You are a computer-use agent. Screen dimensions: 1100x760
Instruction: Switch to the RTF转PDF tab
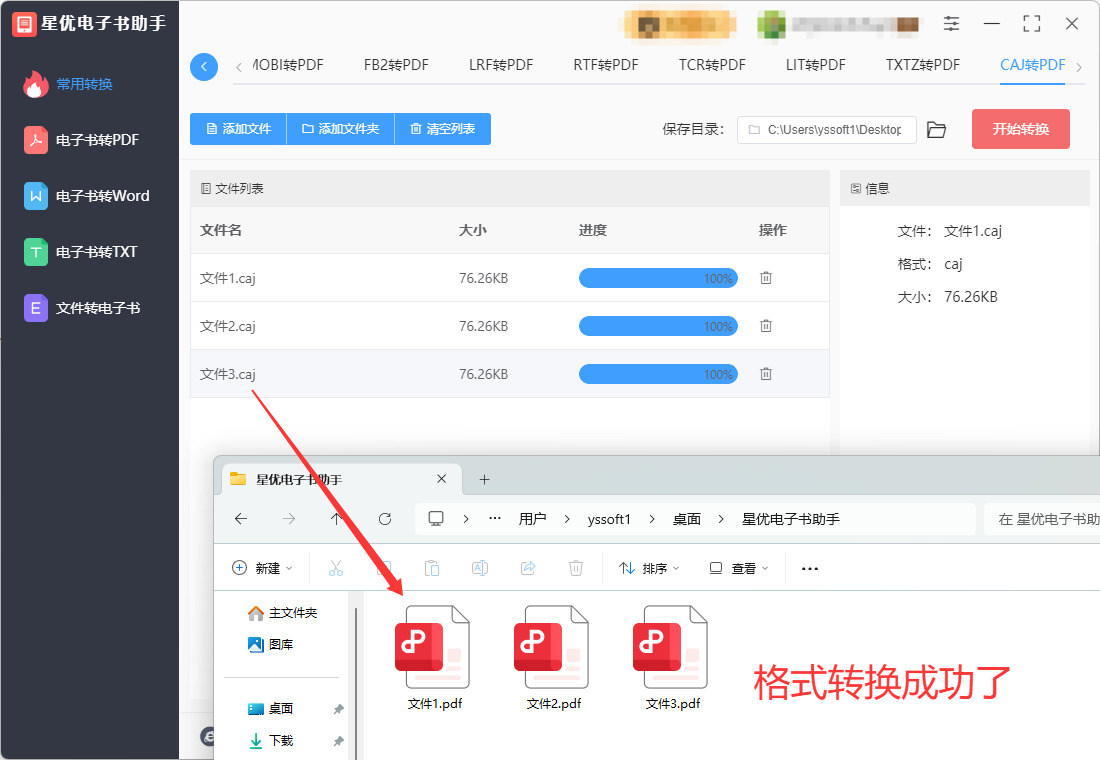tap(605, 65)
